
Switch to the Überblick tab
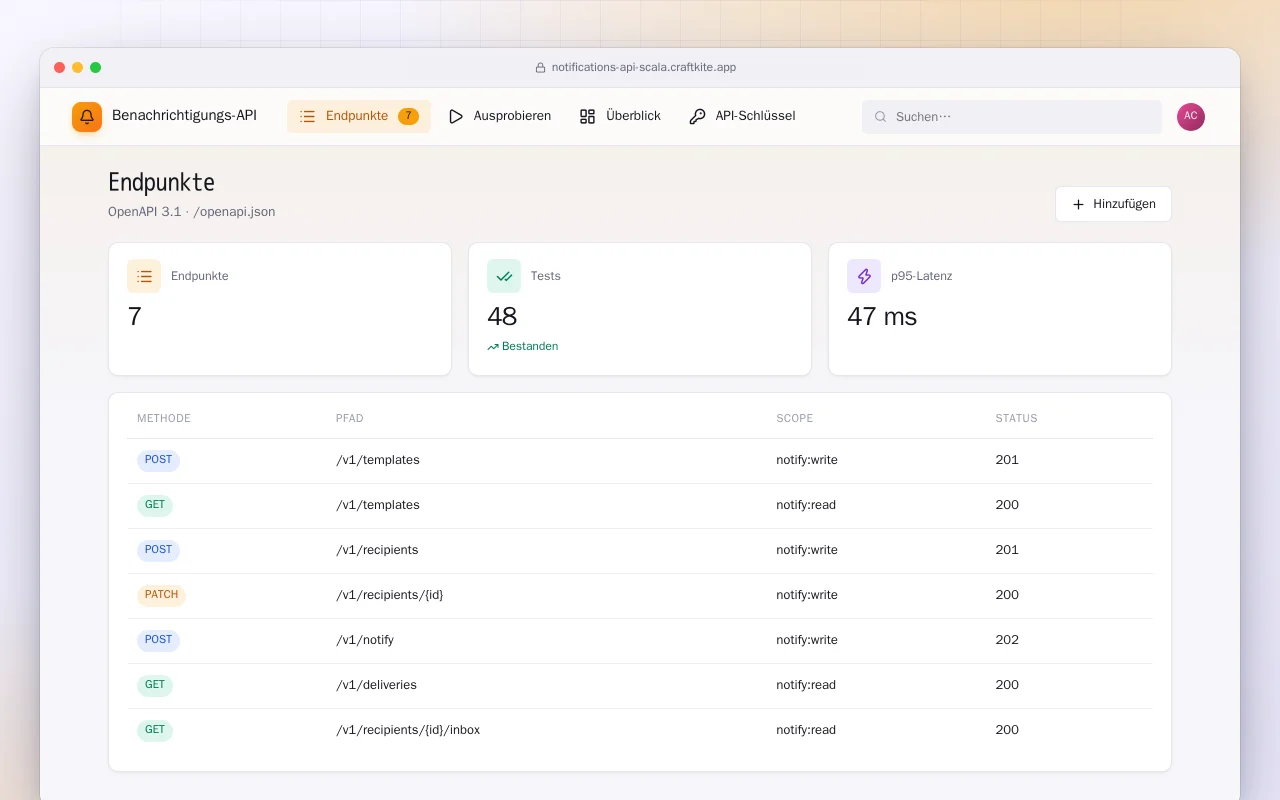pos(620,116)
